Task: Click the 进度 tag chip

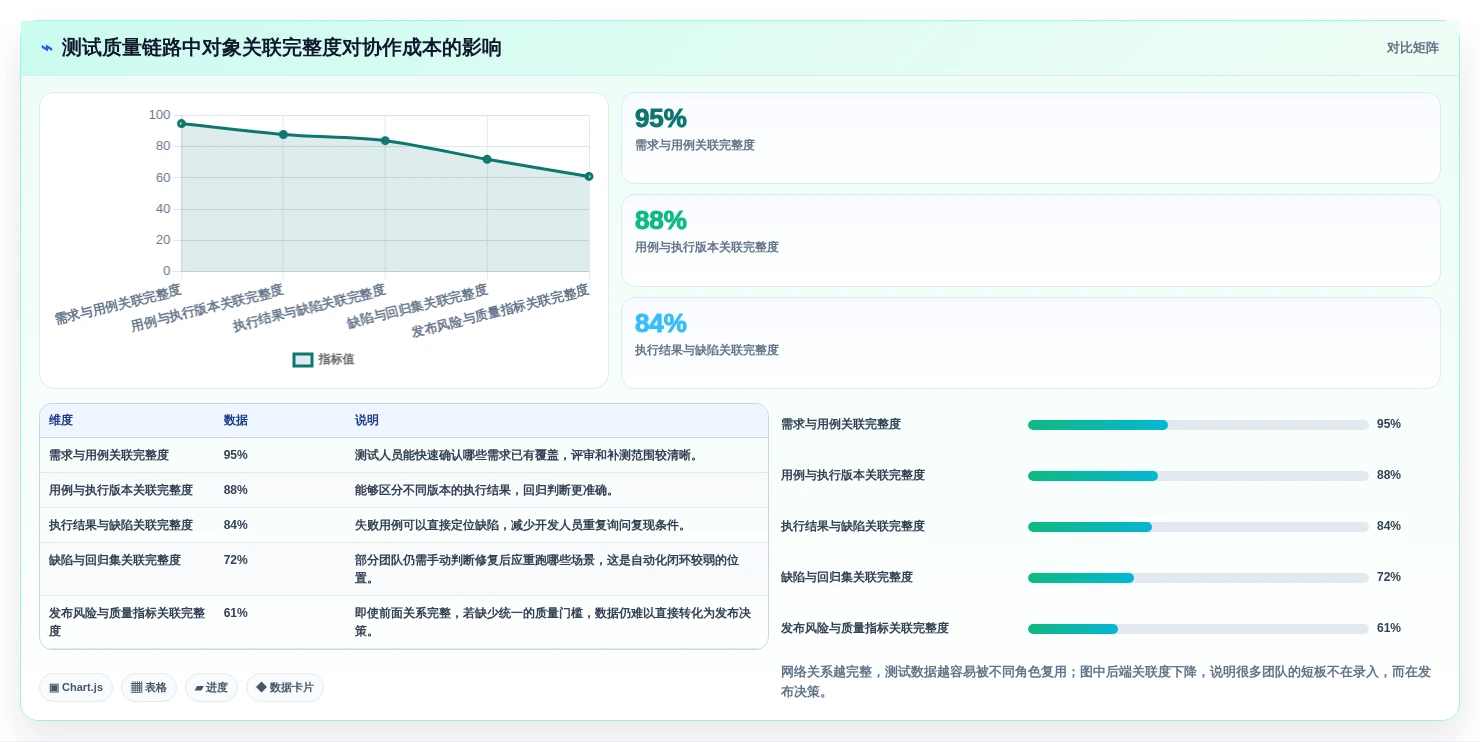Action: [211, 688]
